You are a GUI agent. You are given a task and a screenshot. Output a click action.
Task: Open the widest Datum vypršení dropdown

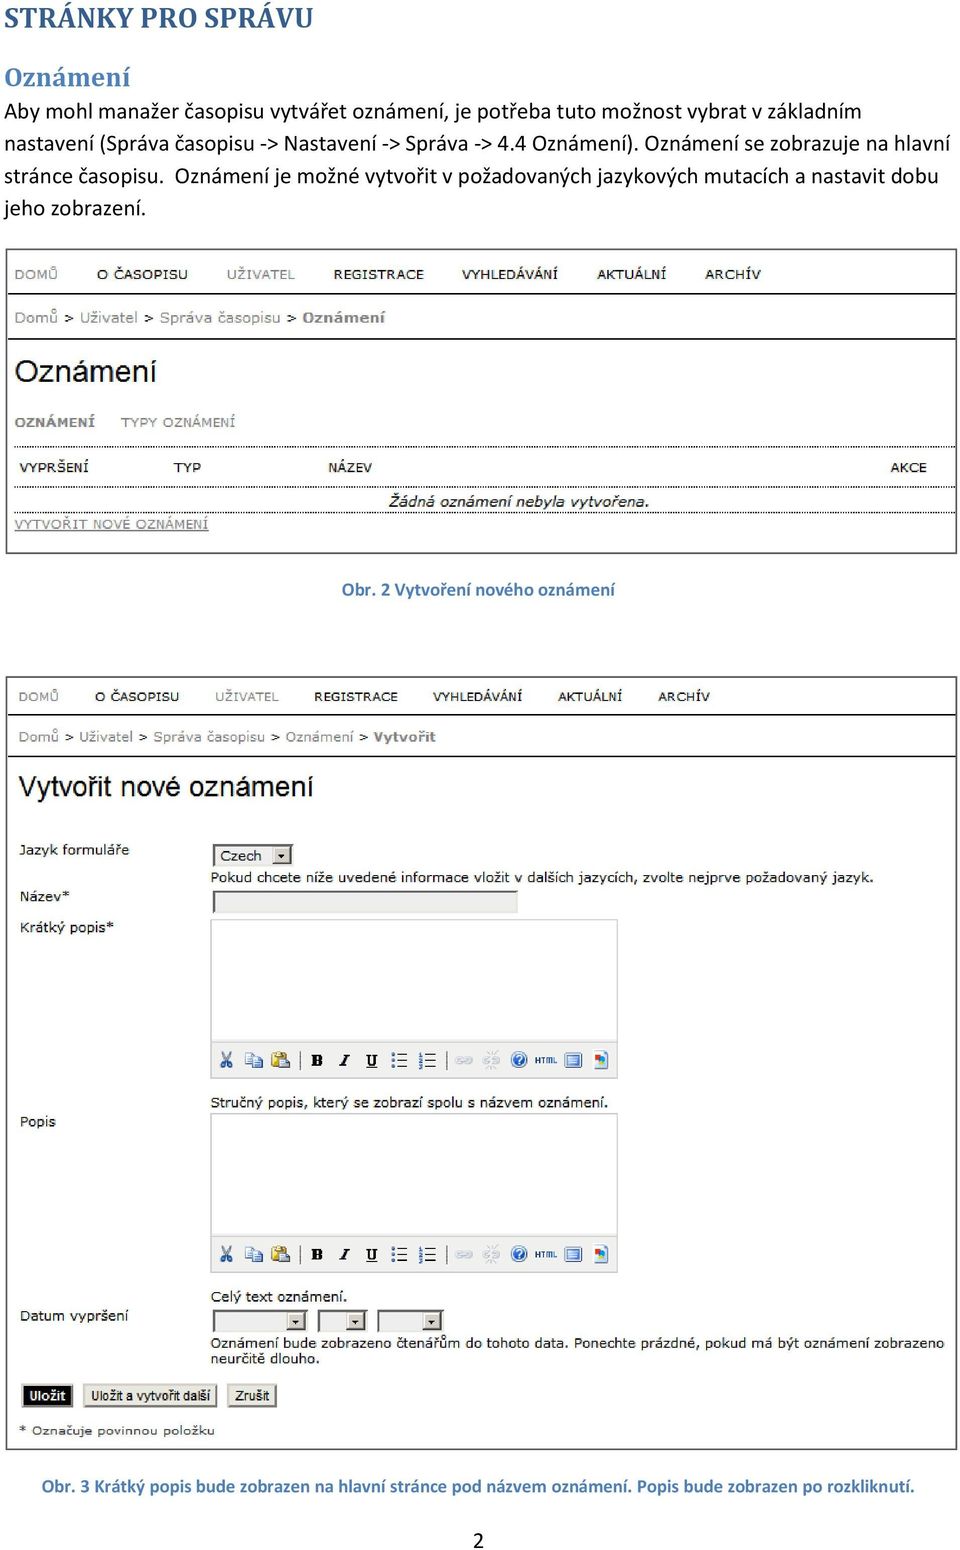(x=260, y=1321)
